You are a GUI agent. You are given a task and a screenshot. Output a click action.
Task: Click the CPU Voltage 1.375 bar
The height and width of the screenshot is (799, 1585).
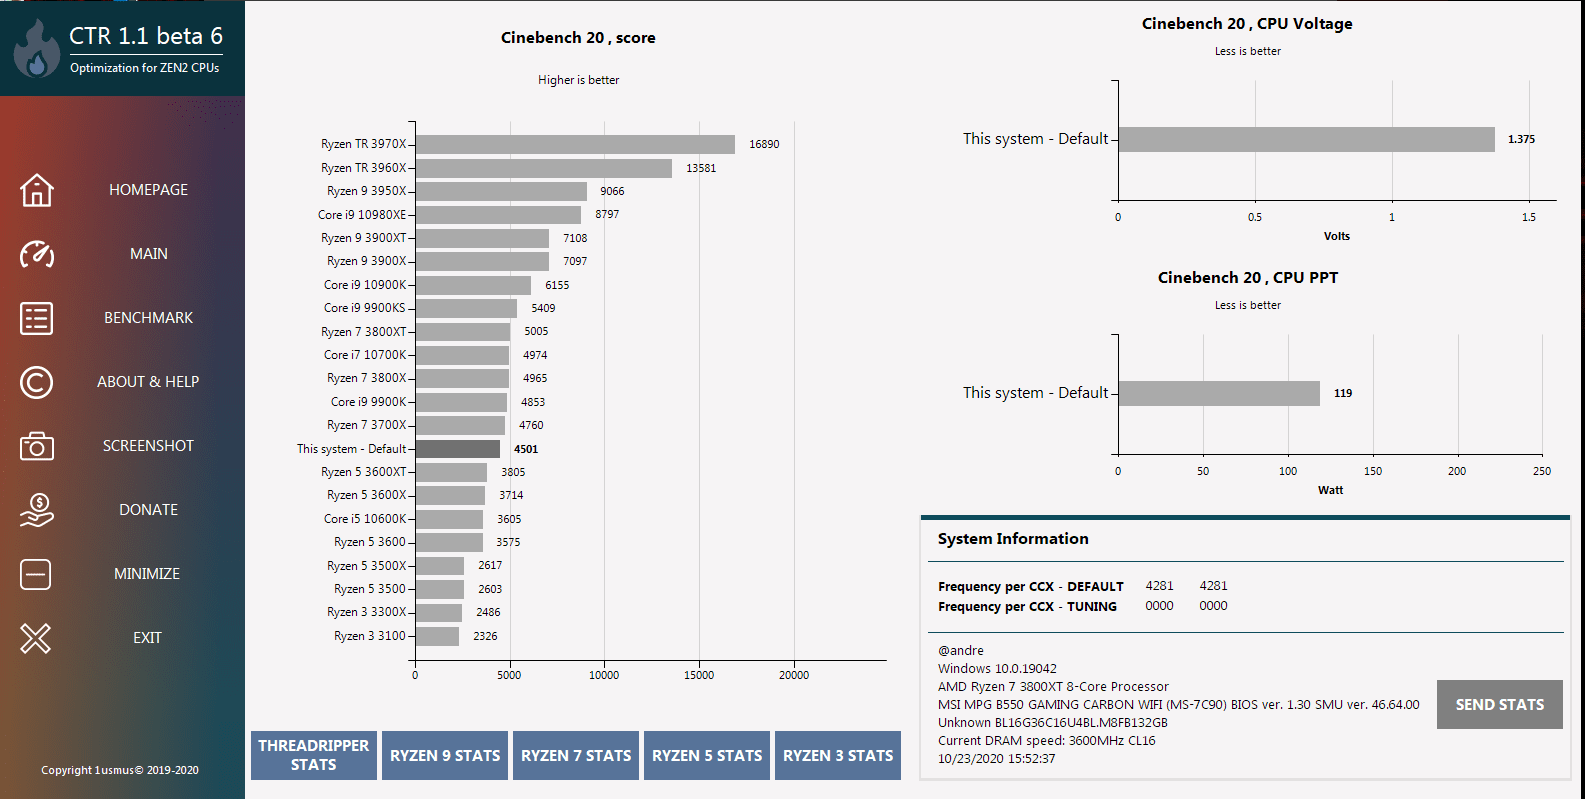pos(1307,139)
